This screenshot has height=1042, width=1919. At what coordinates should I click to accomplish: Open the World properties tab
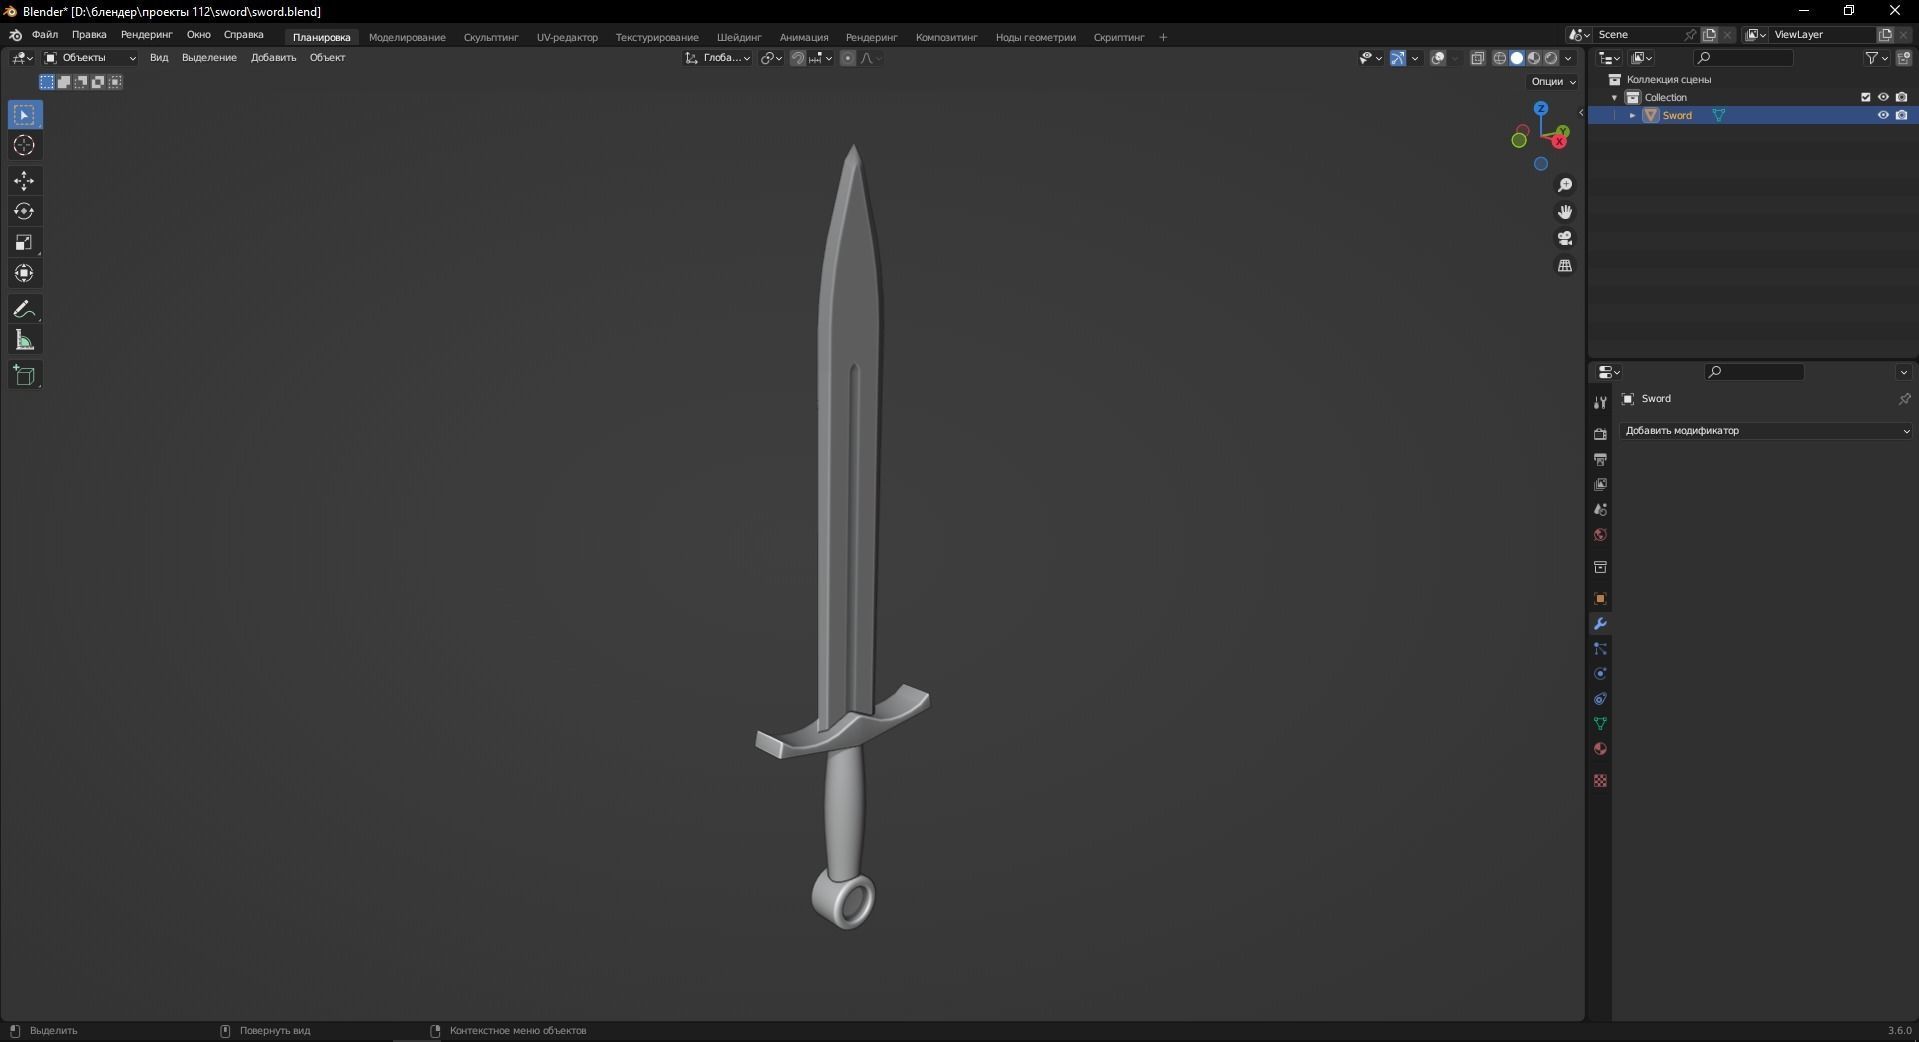(x=1600, y=535)
